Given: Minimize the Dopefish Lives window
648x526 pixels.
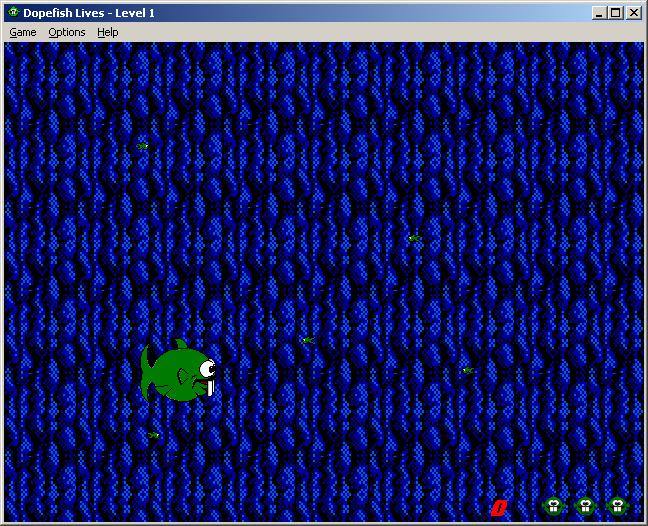Looking at the screenshot, I should [x=598, y=13].
